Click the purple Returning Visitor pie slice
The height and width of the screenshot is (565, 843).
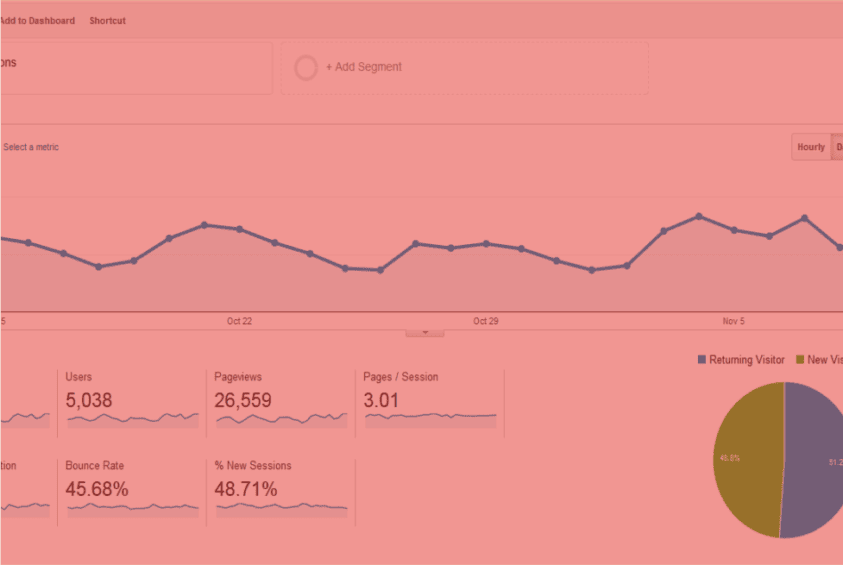pyautogui.click(x=813, y=460)
